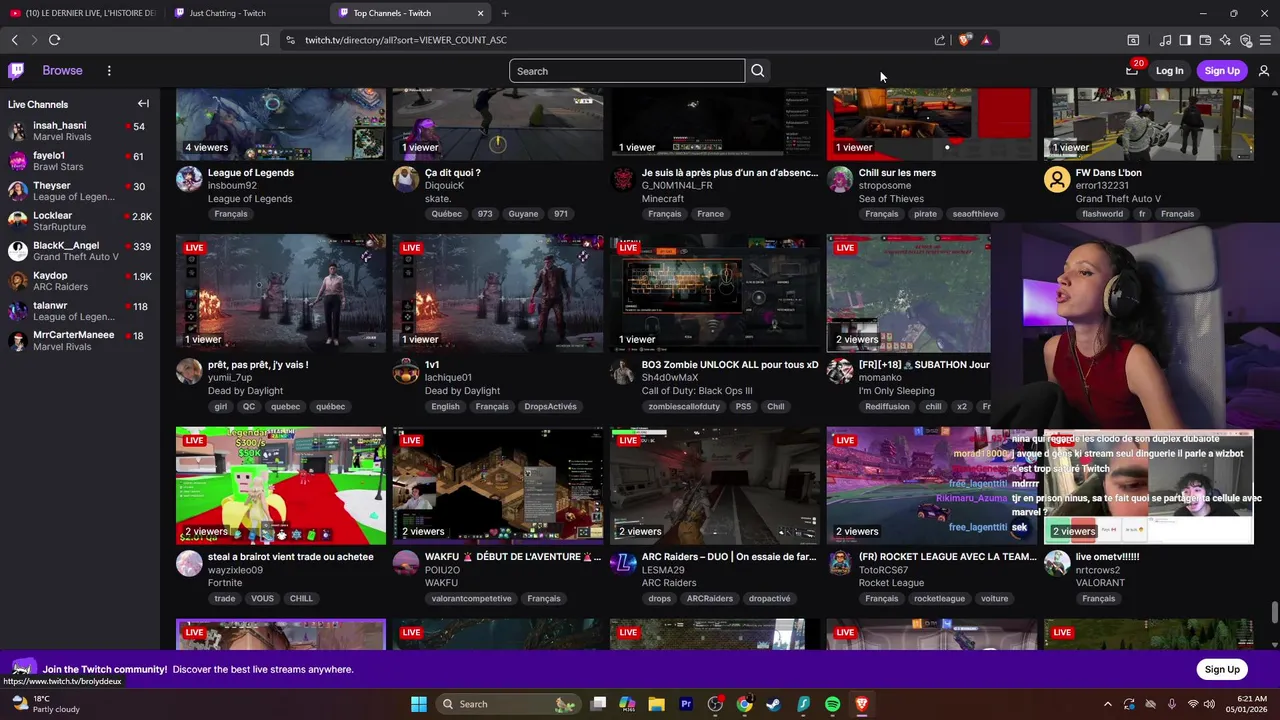
Task: Open fayelo1 Brawl Stars sidebar channel
Action: 80,161
